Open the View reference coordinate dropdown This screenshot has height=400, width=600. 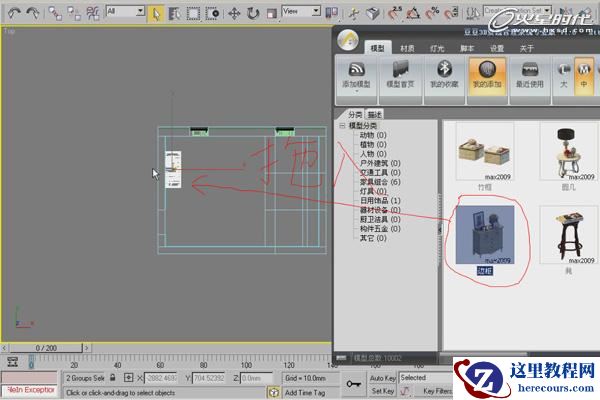point(302,11)
